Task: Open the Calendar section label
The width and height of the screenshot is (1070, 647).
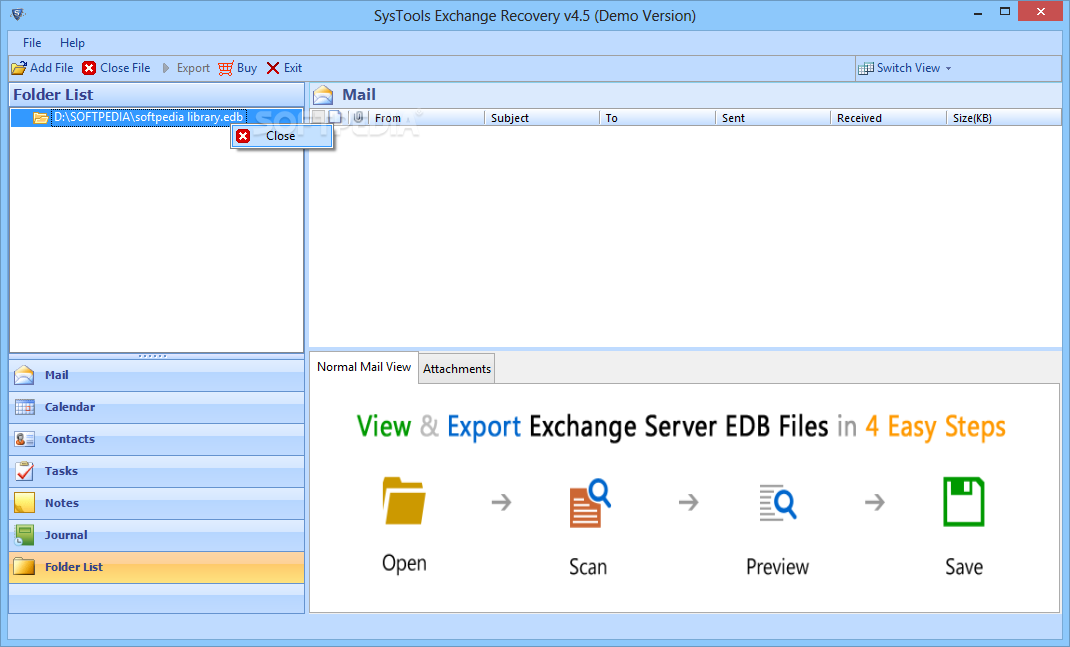Action: (x=70, y=407)
